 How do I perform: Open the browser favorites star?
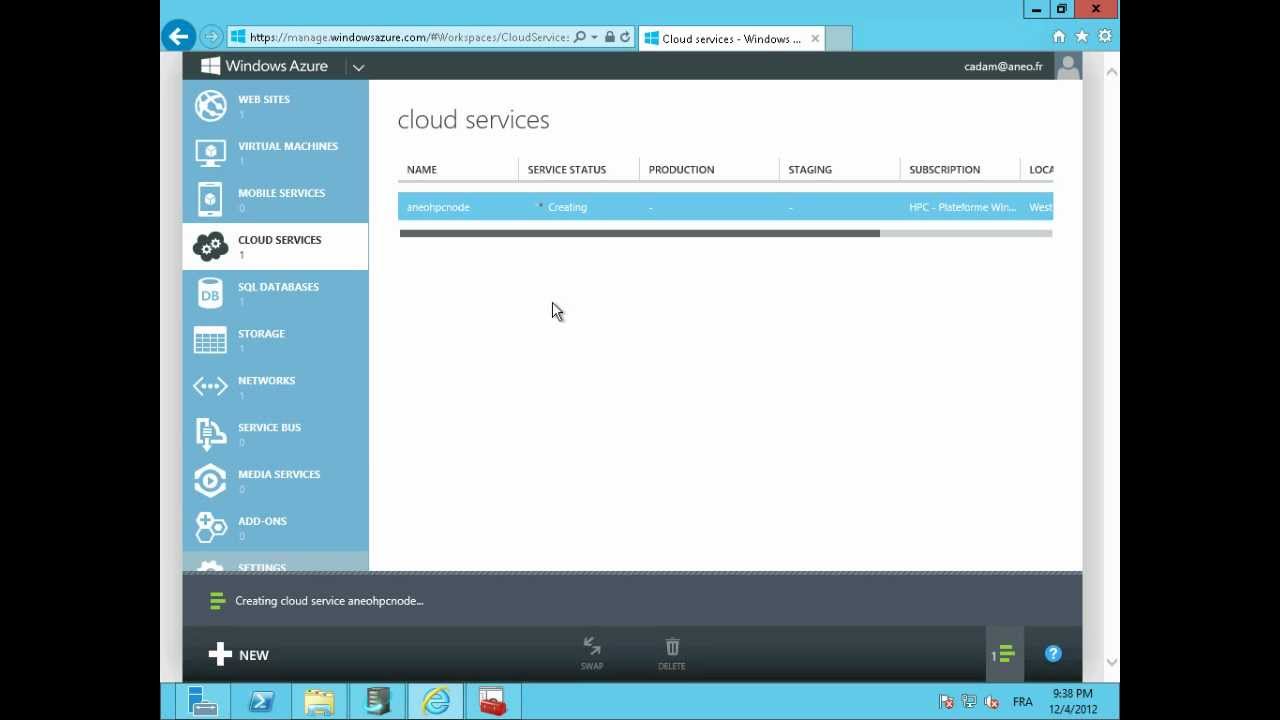pos(1082,36)
